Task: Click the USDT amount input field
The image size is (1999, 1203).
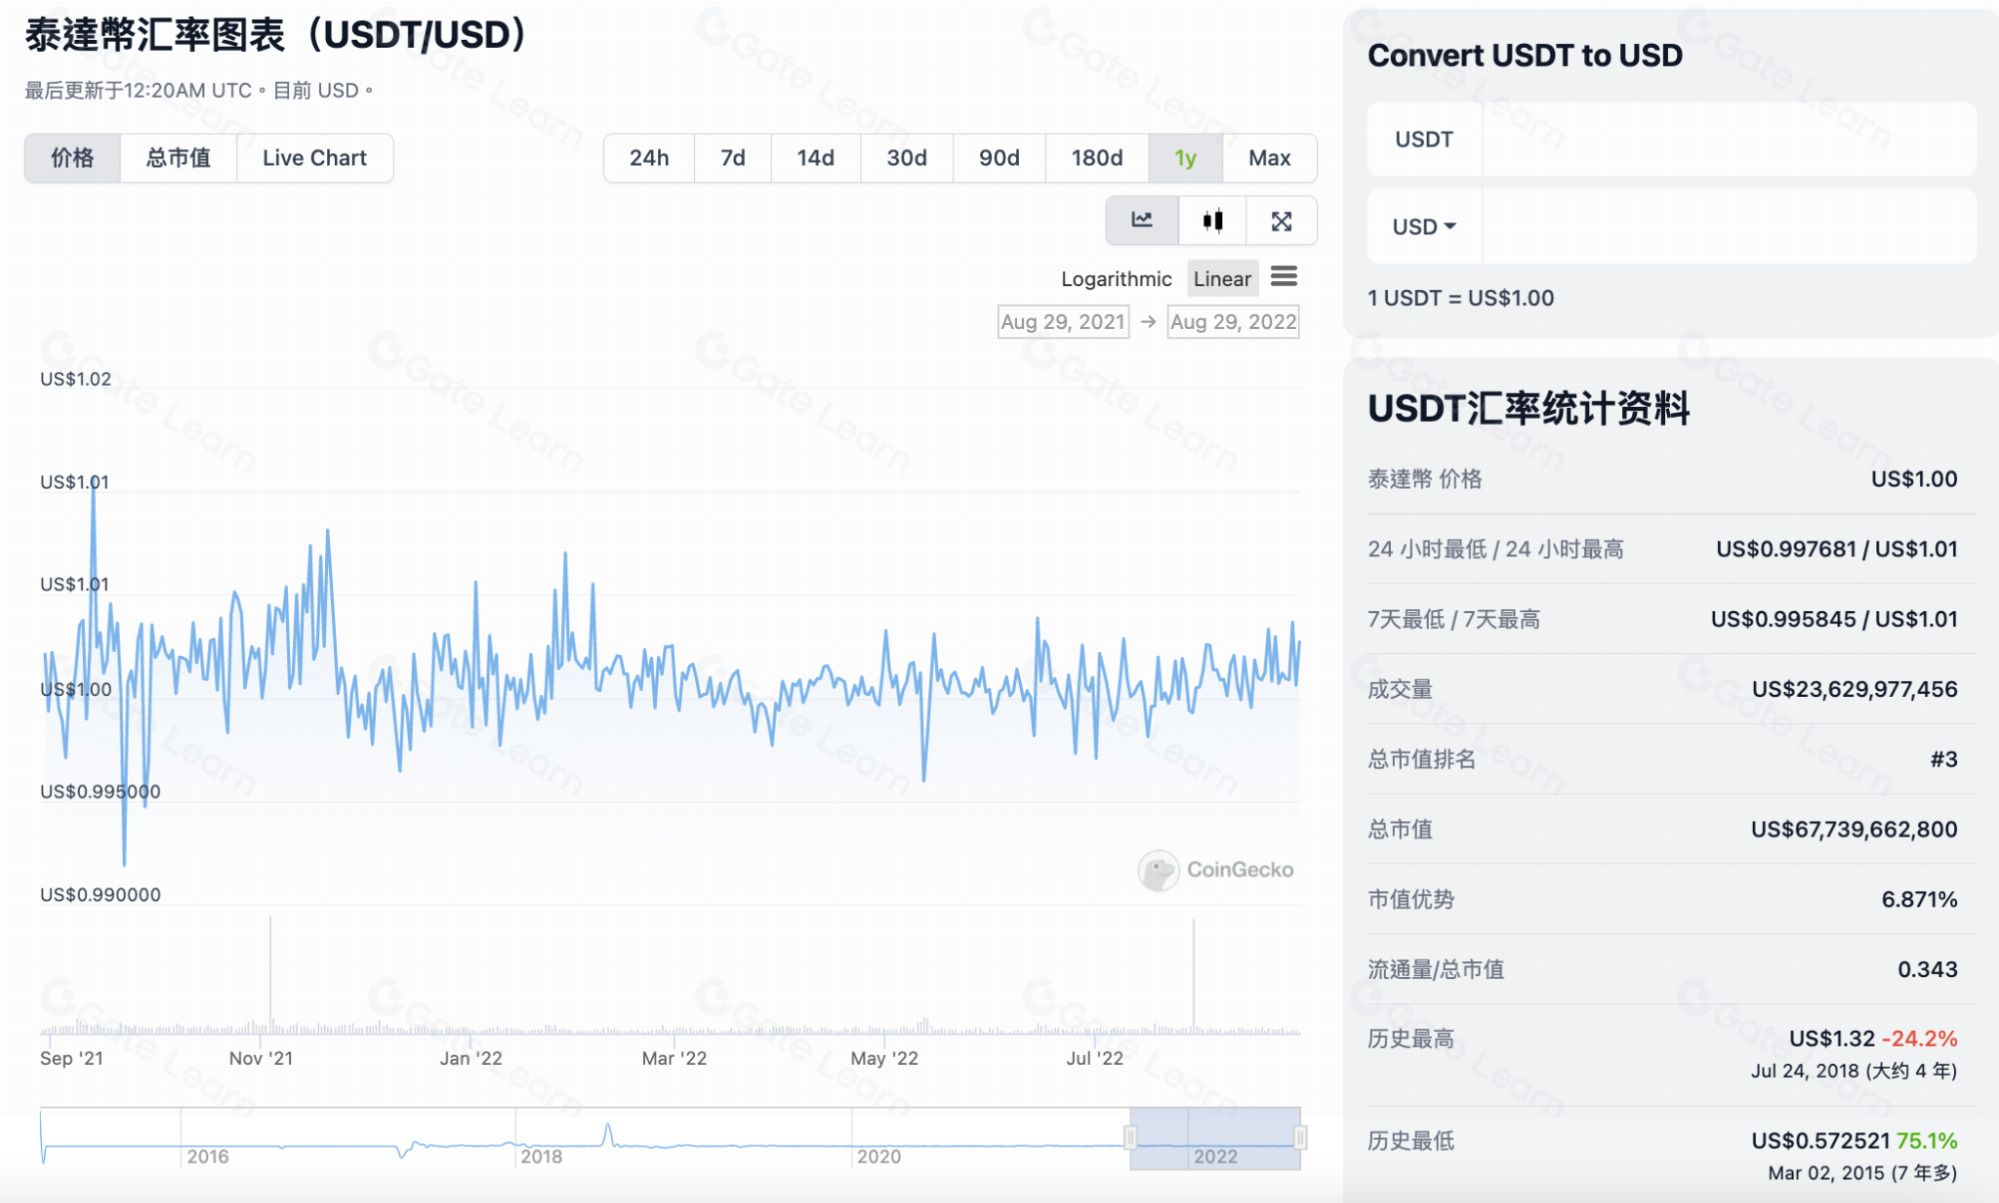Action: tap(1728, 140)
